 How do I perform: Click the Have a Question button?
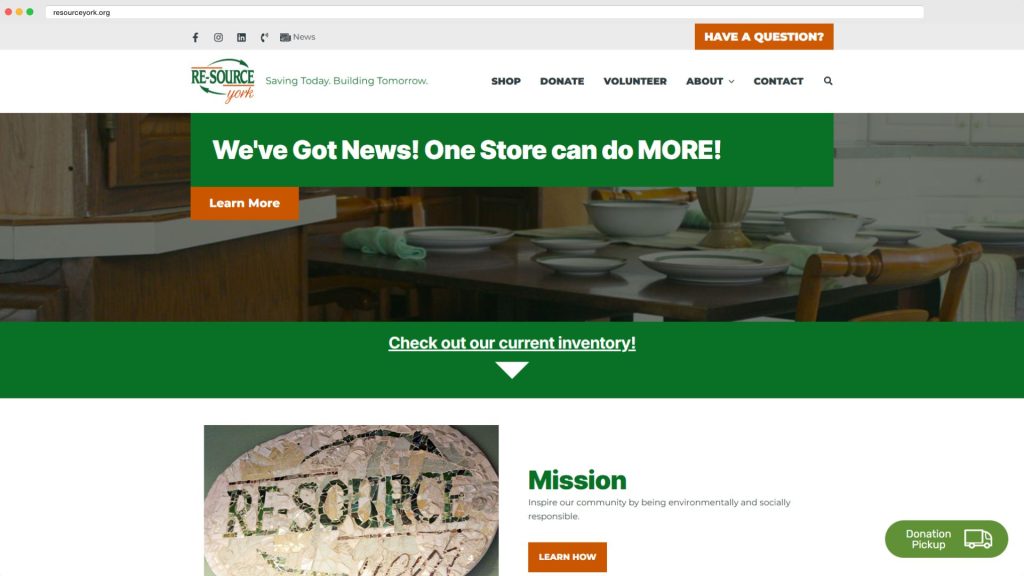764,37
